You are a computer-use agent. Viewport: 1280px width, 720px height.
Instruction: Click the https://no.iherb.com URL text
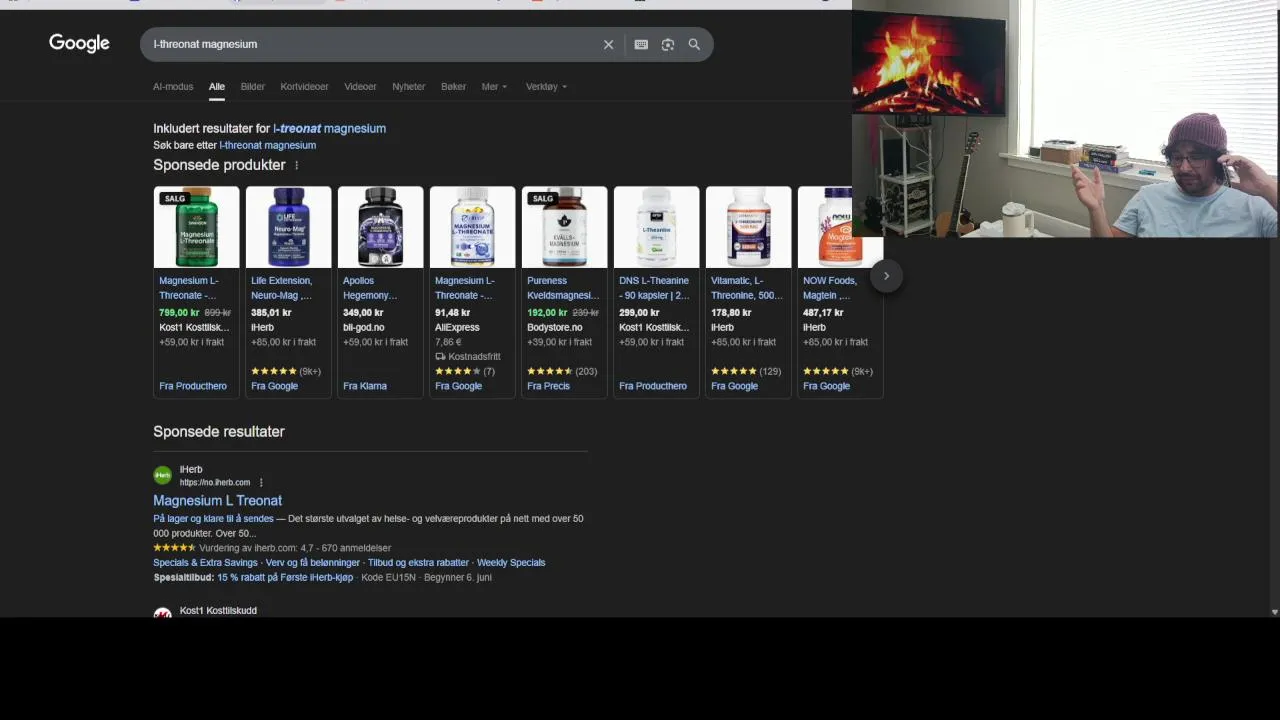[x=215, y=483]
